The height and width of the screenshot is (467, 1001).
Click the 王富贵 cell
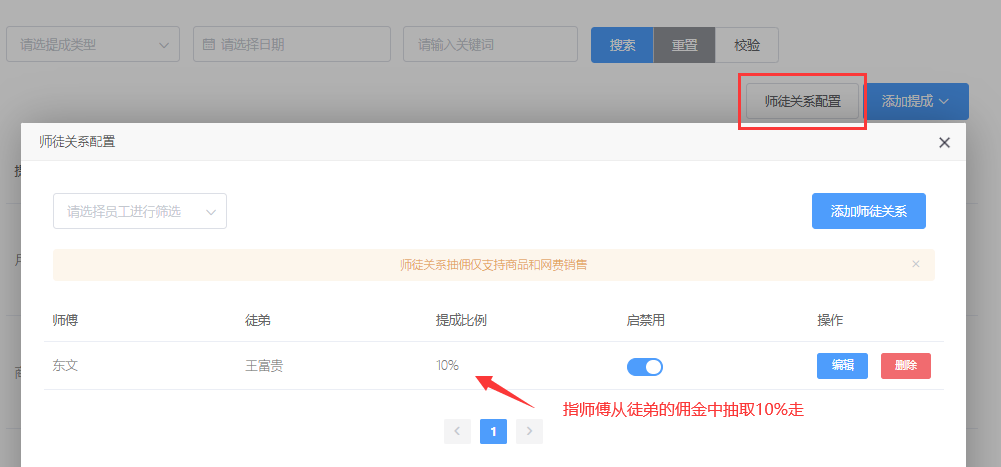coord(264,366)
